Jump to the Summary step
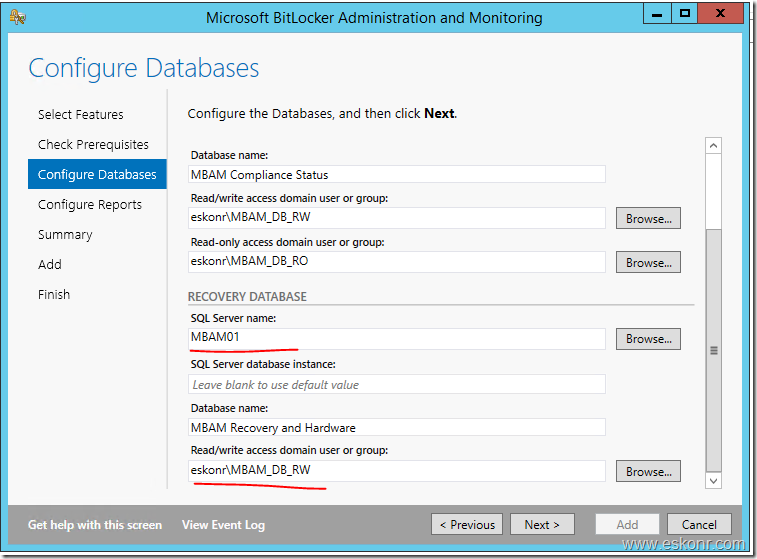Screen dimensions: 757x559 point(65,235)
